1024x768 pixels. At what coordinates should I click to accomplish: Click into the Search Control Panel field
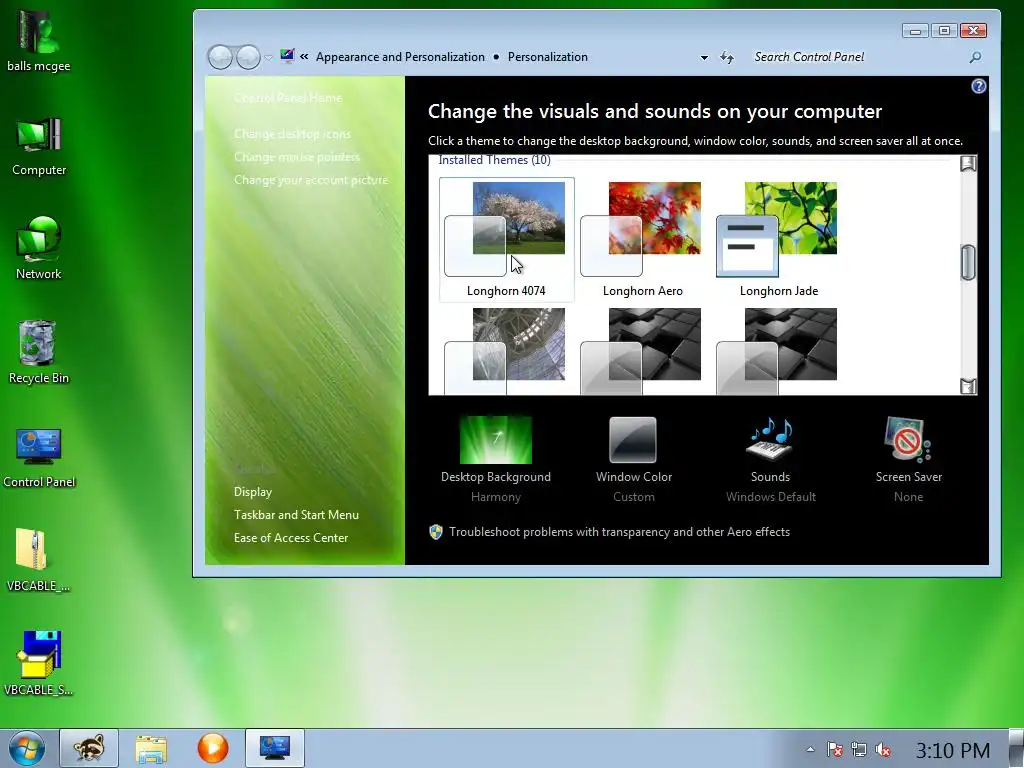[859, 57]
